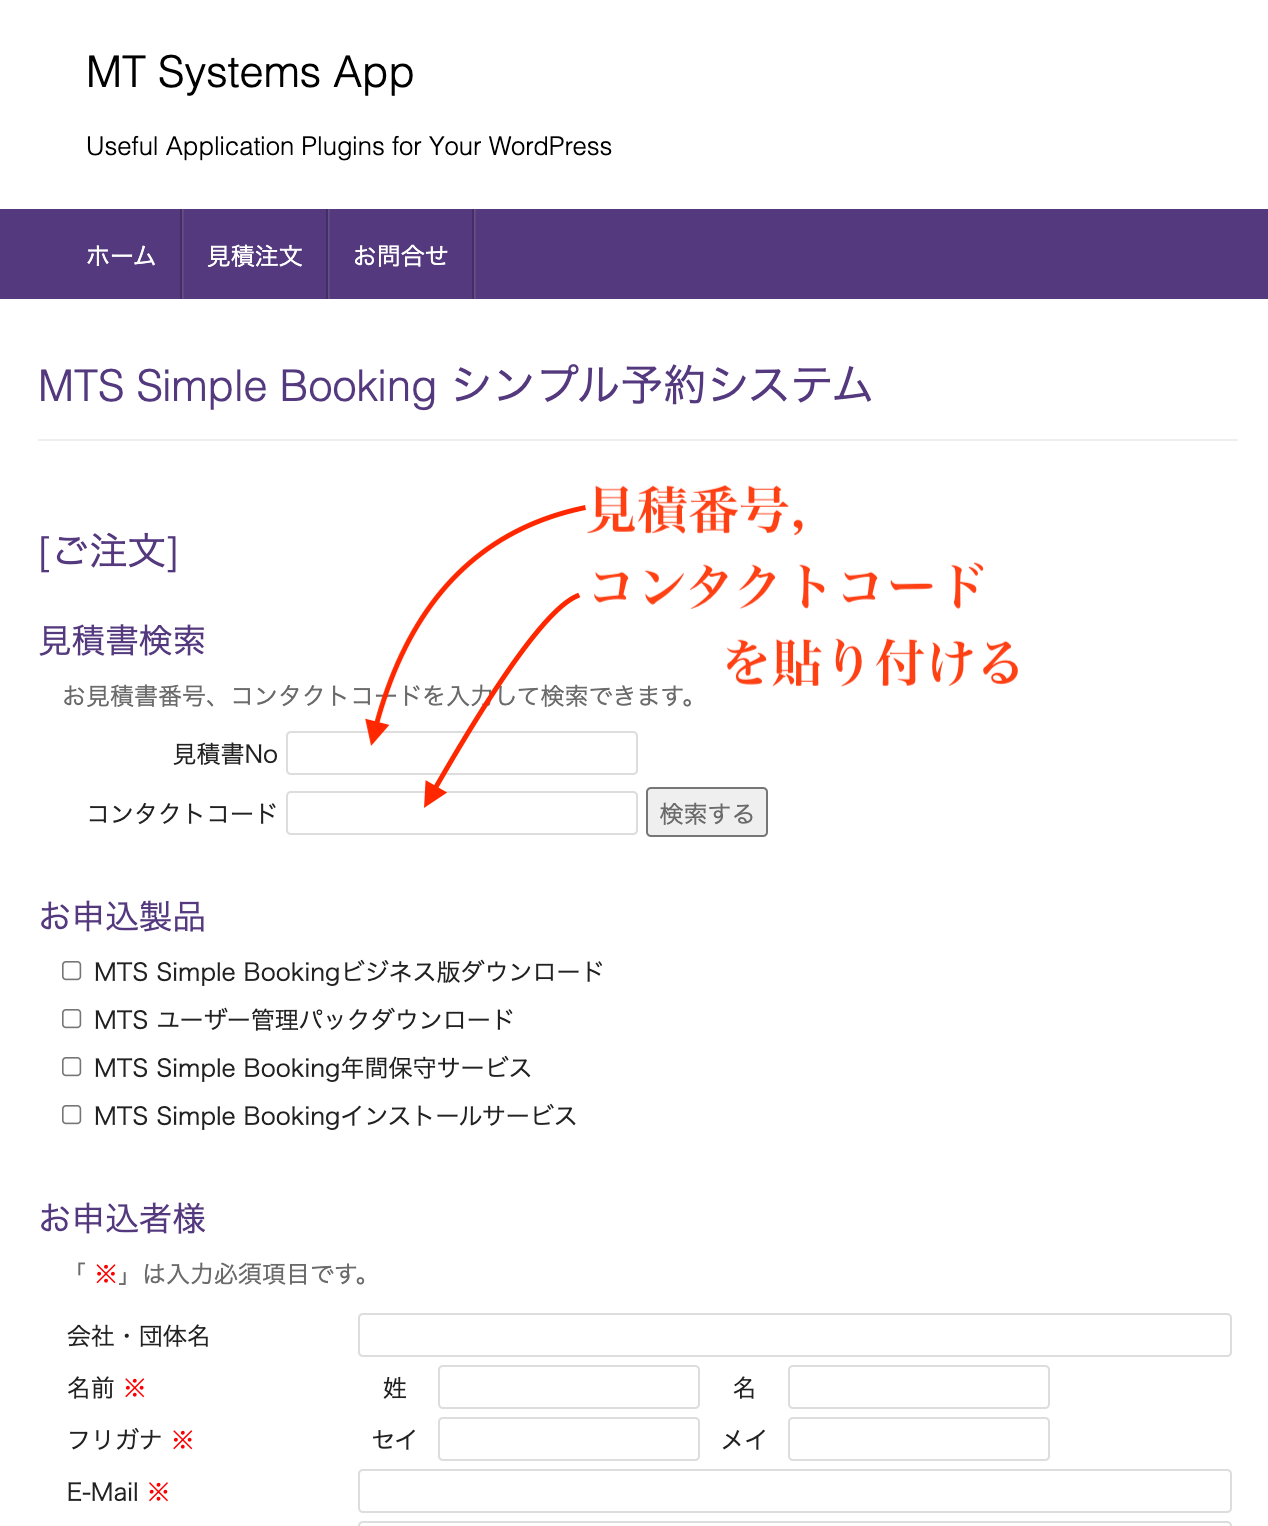Focus the E-Mail input field

tap(794, 1491)
